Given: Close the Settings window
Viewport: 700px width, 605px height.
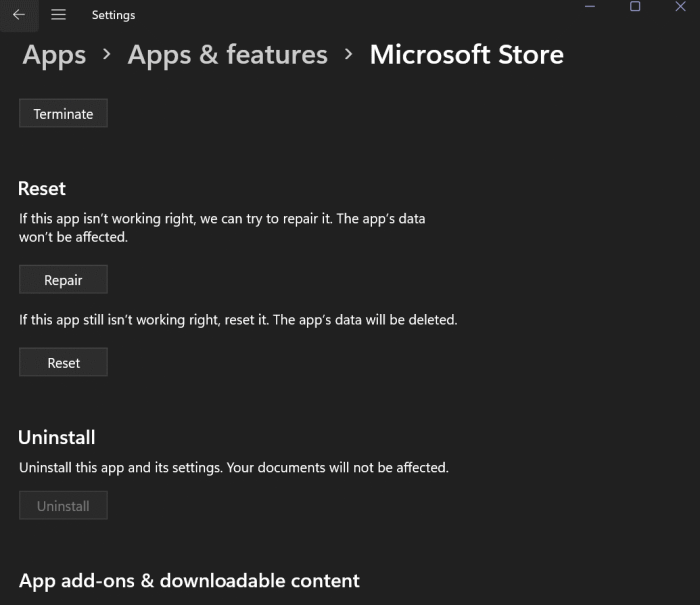Looking at the screenshot, I should tap(680, 7).
